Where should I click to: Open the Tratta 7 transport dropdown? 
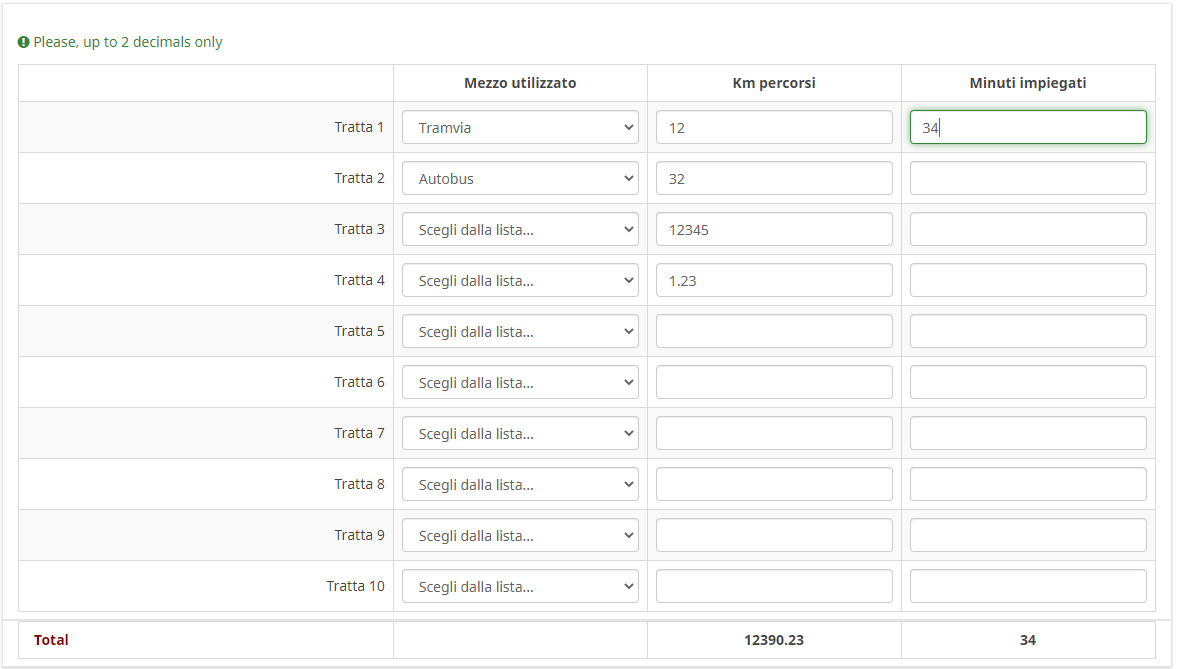coord(520,433)
